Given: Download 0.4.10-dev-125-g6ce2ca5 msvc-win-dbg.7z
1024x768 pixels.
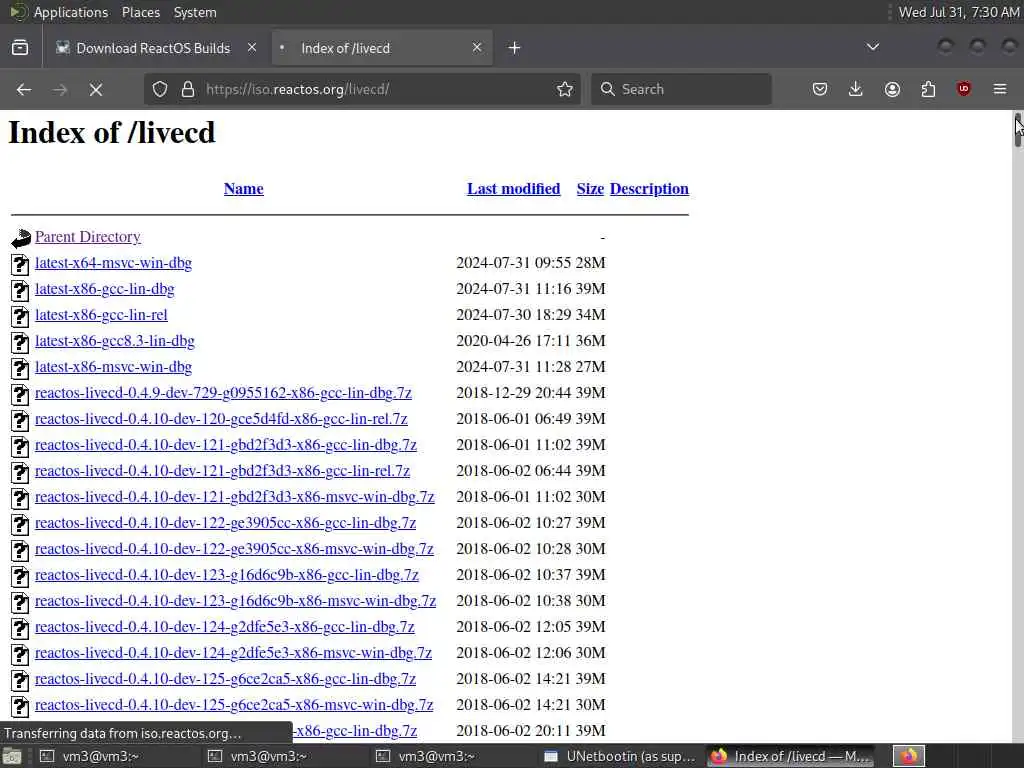Looking at the screenshot, I should (x=234, y=706).
